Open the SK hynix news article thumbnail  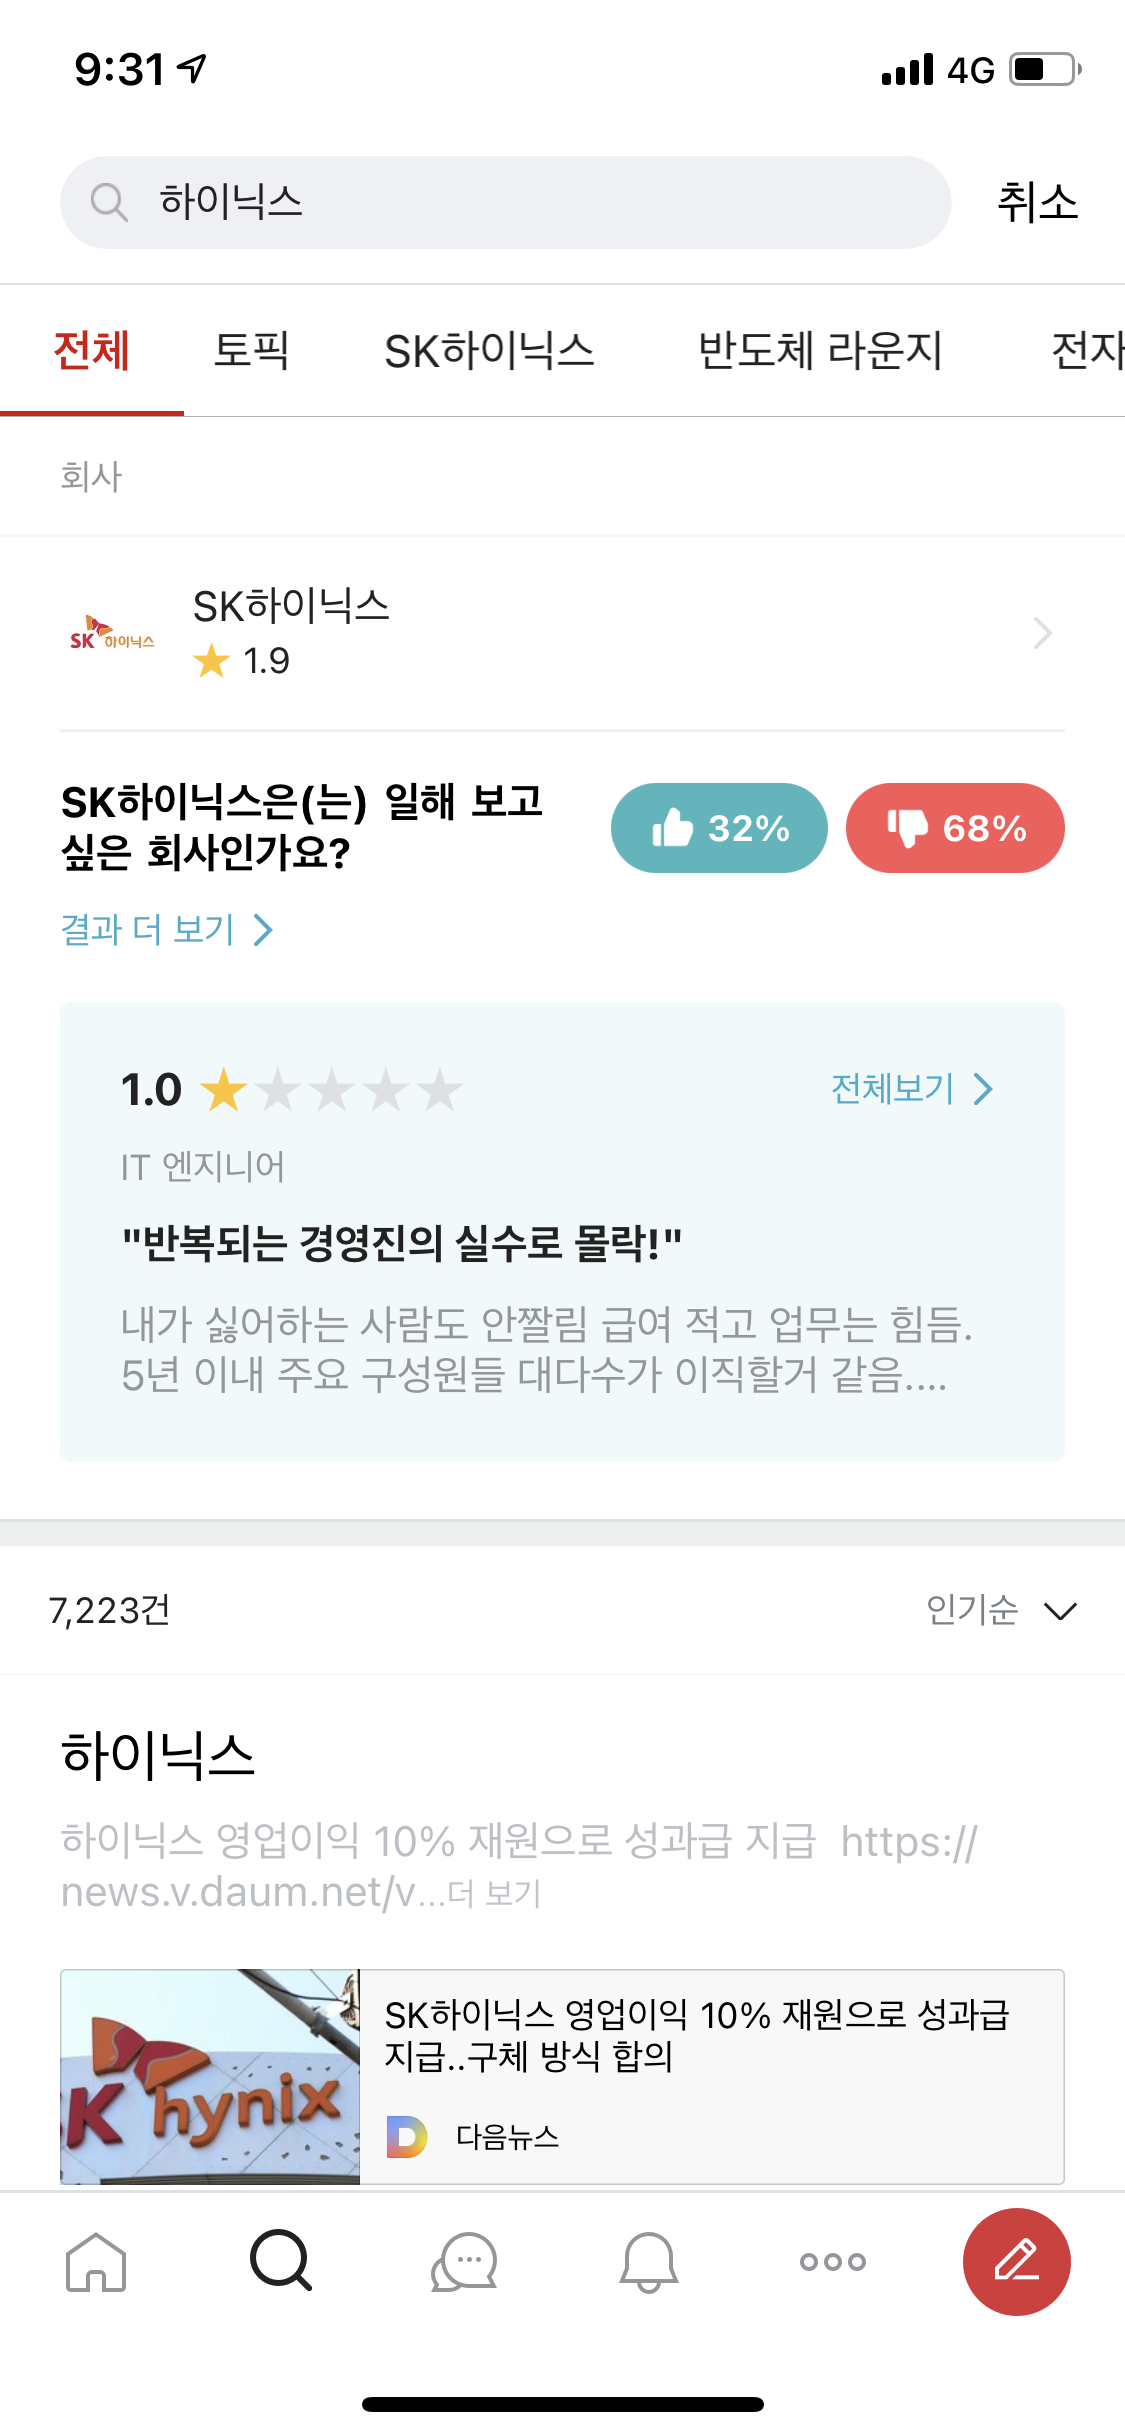pos(210,2076)
